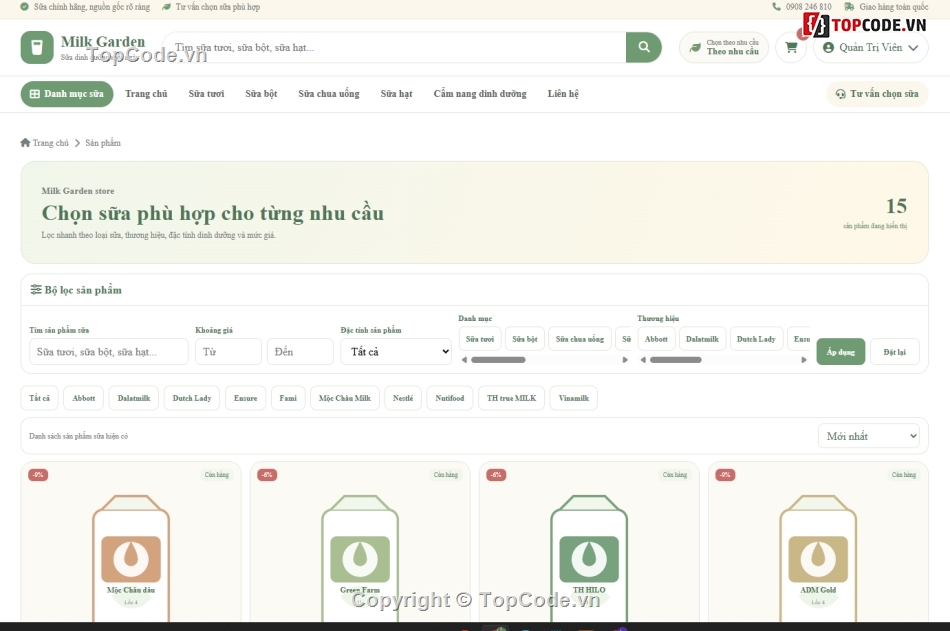
Task: Click Tư vấn chọn sữa button
Action: (x=877, y=94)
